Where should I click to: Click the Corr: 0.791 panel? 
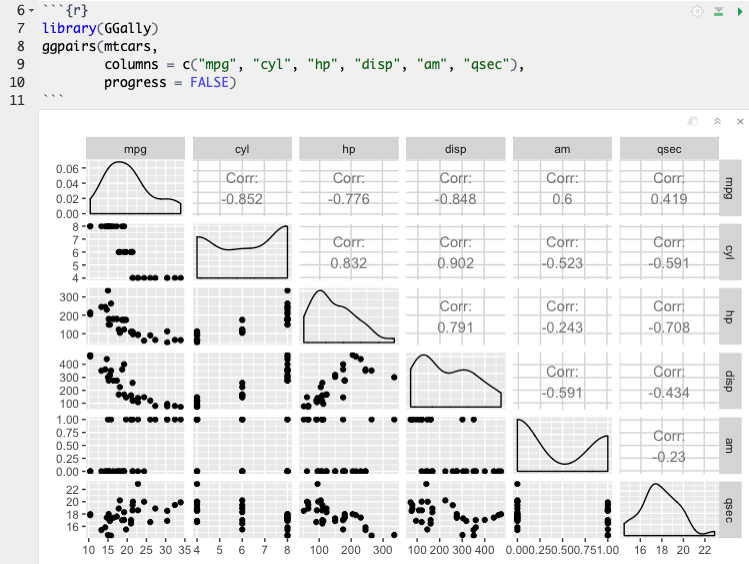tap(456, 316)
